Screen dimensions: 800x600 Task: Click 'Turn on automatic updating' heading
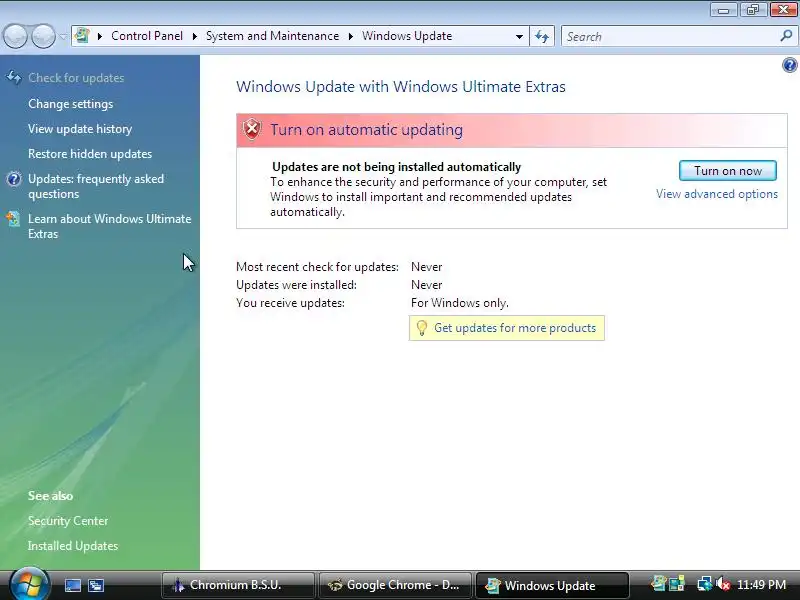coord(366,130)
